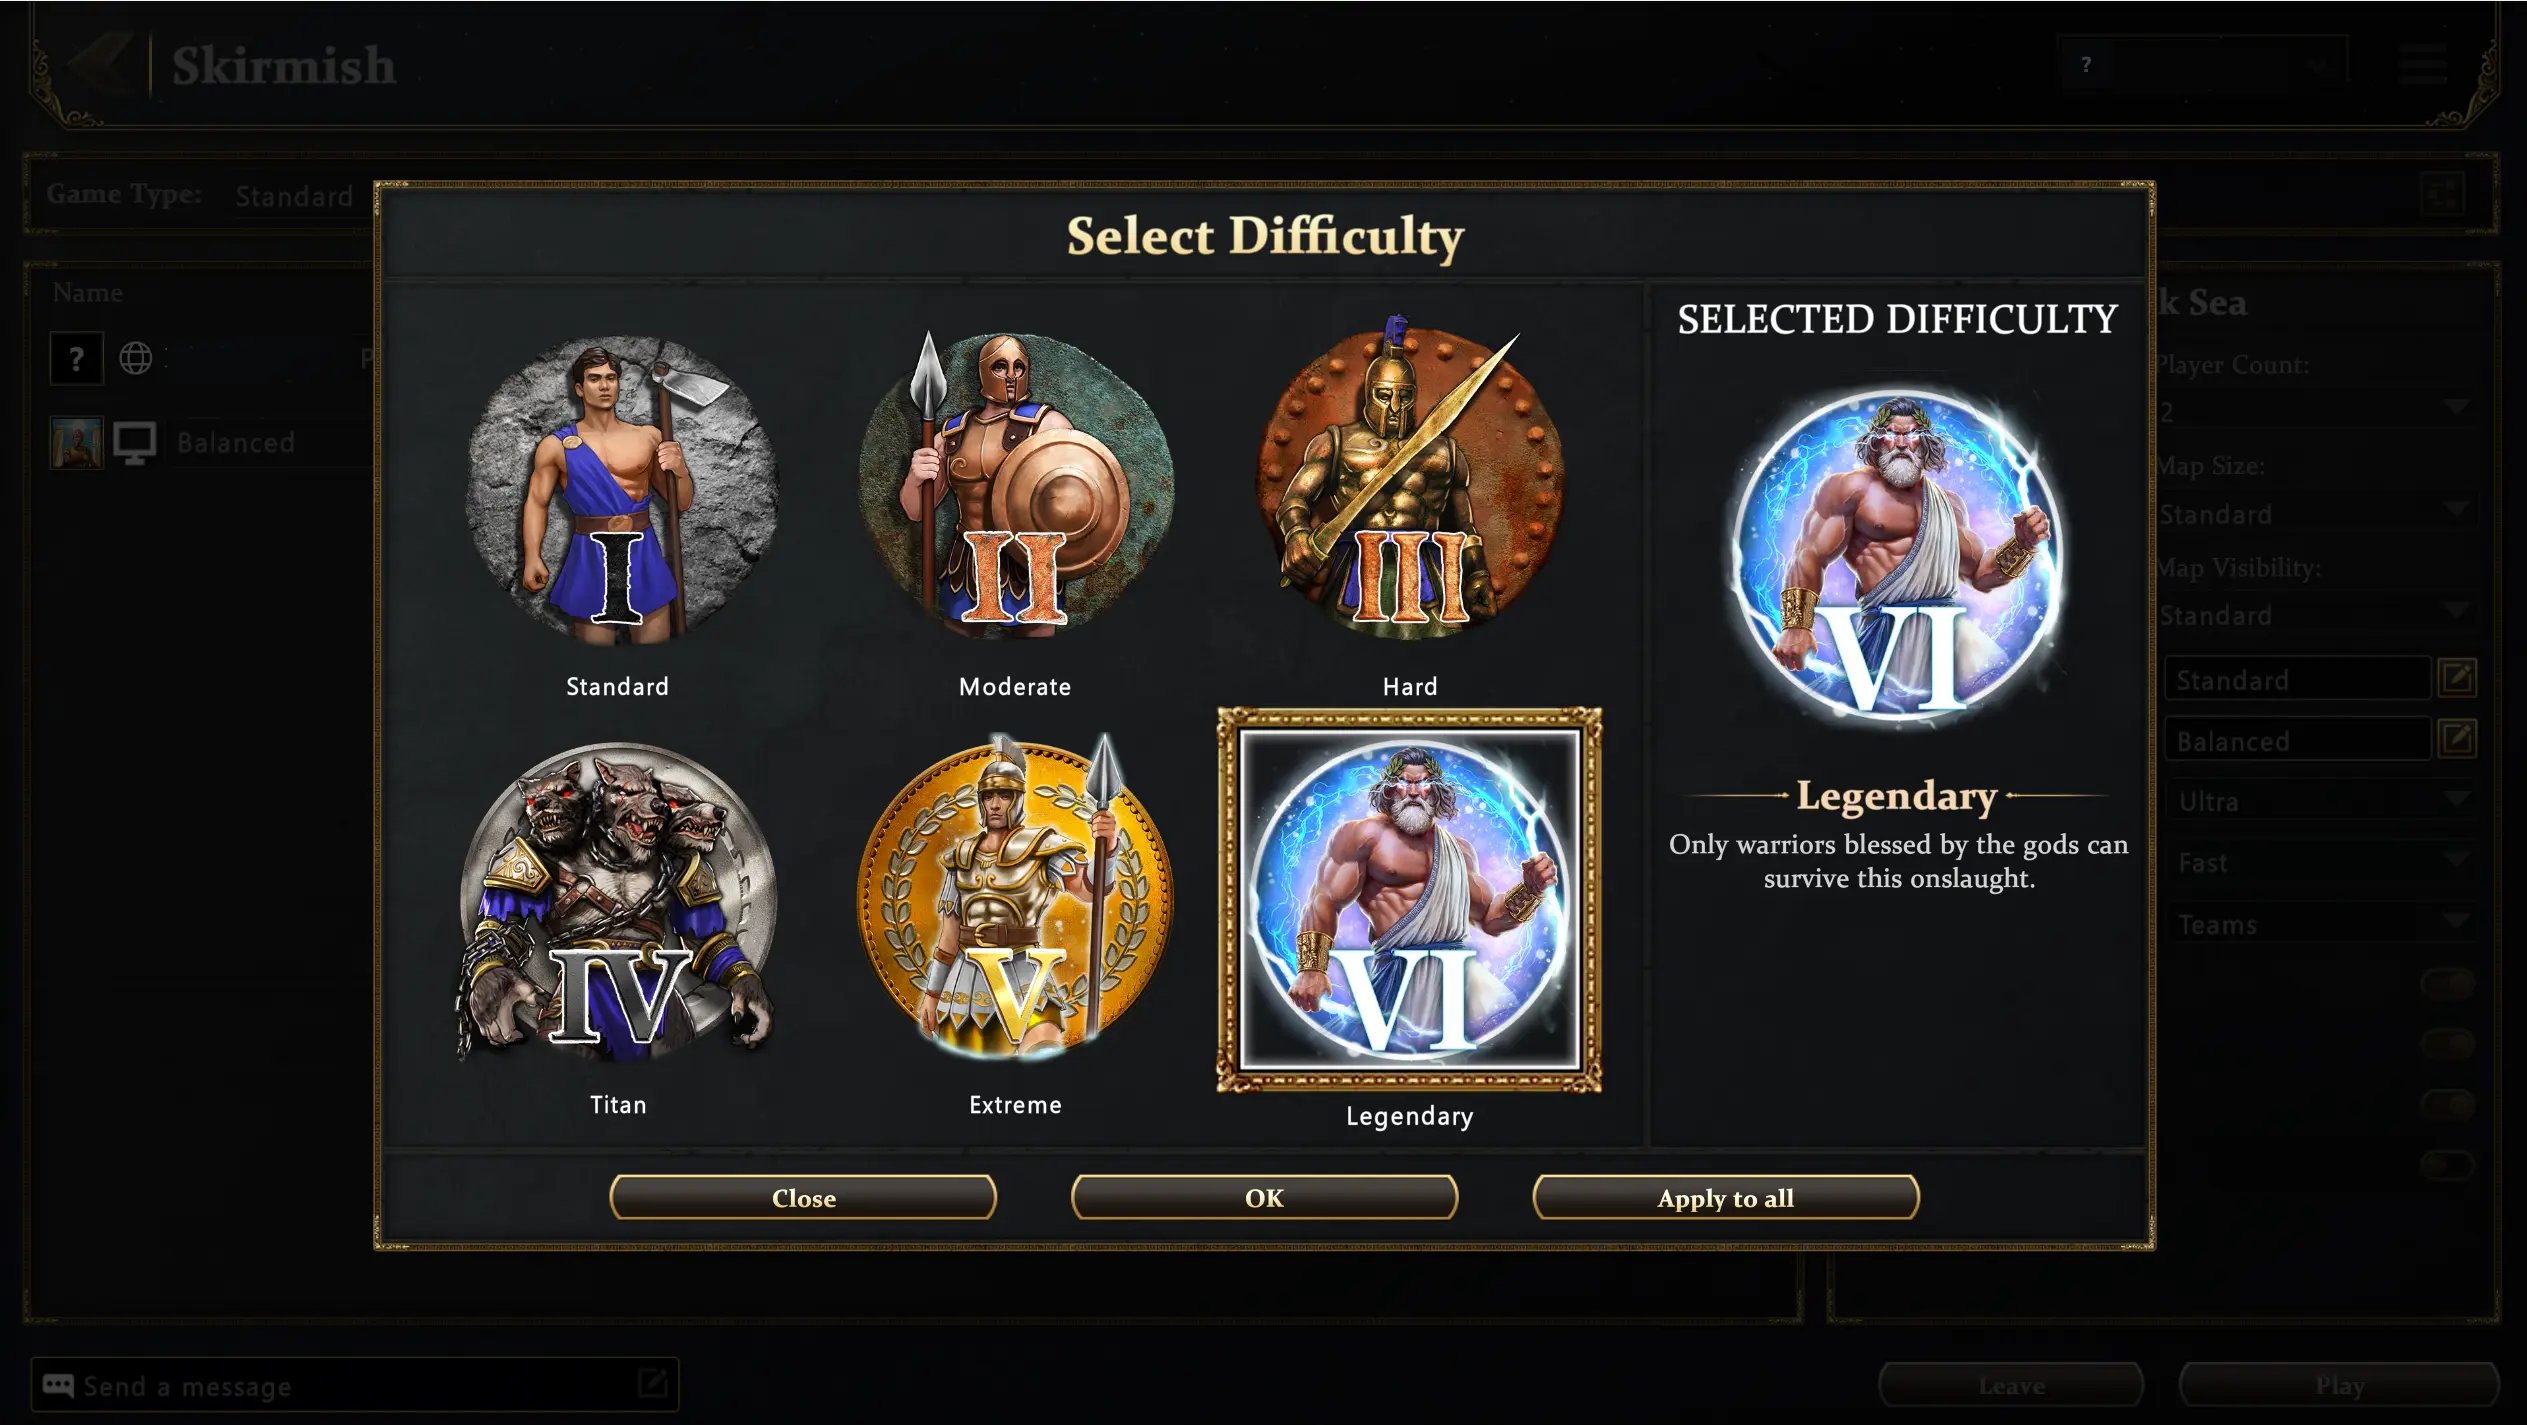The height and width of the screenshot is (1425, 2527).
Task: Select the Titan Cerberus difficulty icon
Action: (x=618, y=902)
